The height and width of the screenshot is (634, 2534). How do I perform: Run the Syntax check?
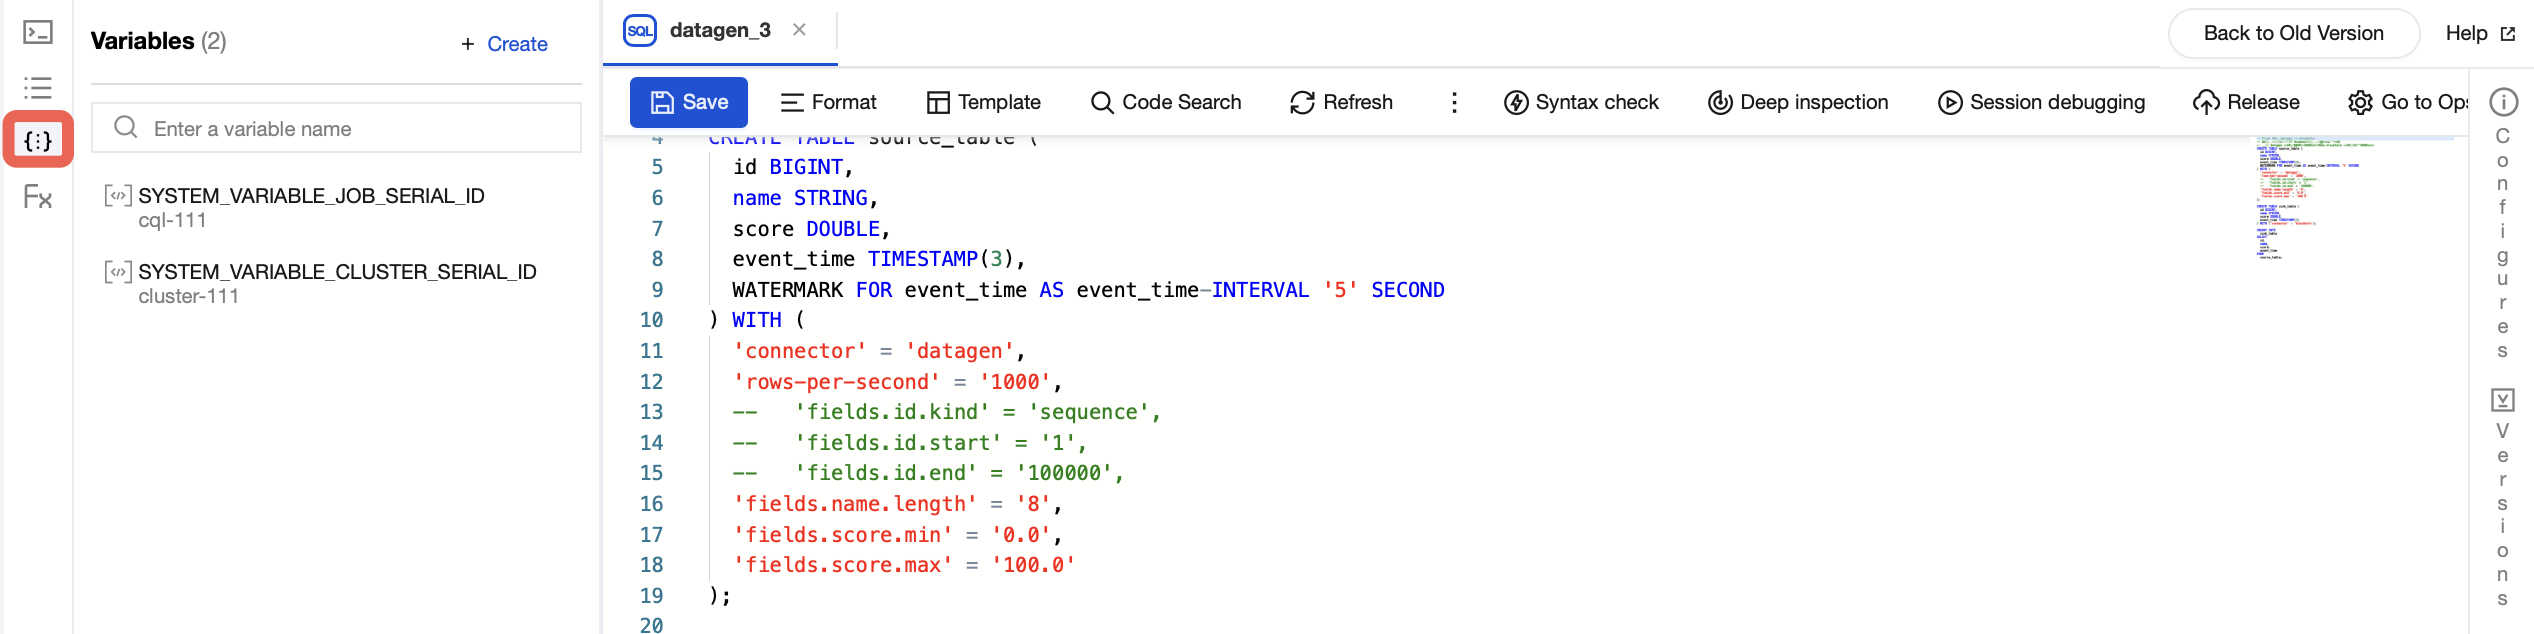[x=1581, y=102]
